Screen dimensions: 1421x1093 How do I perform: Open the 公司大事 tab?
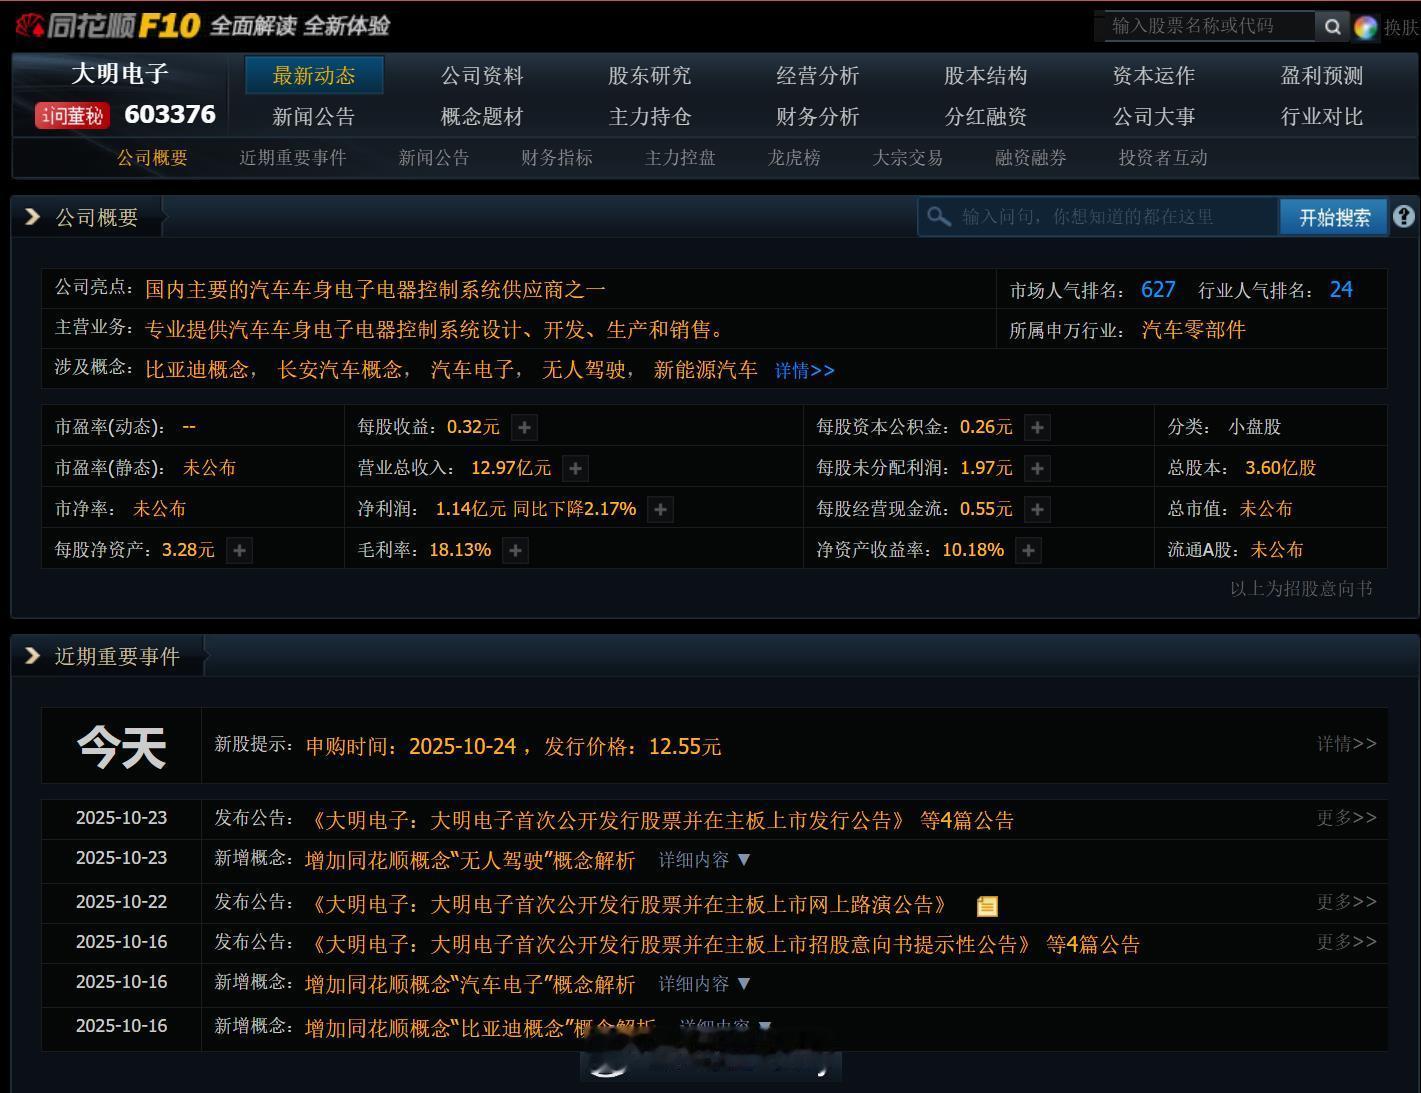point(1154,116)
